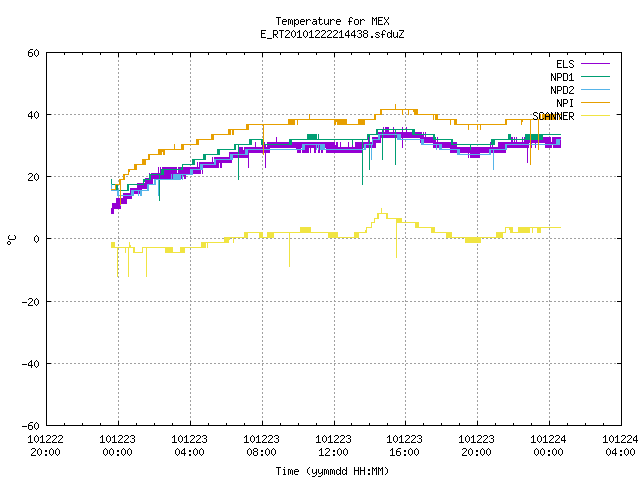Click the blue NPD2 legend line sample
This screenshot has width=640, height=480.
tap(595, 89)
